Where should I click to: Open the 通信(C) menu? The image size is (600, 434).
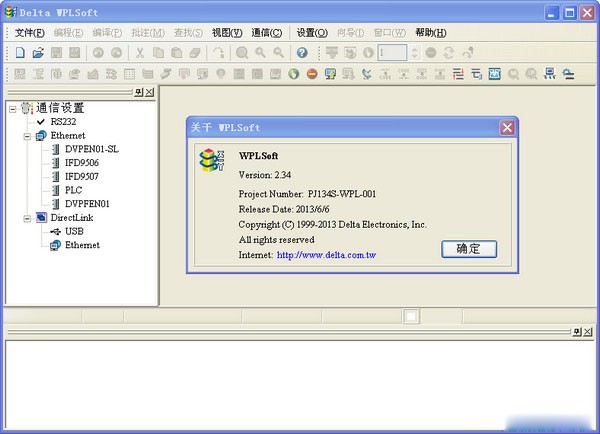coord(267,33)
